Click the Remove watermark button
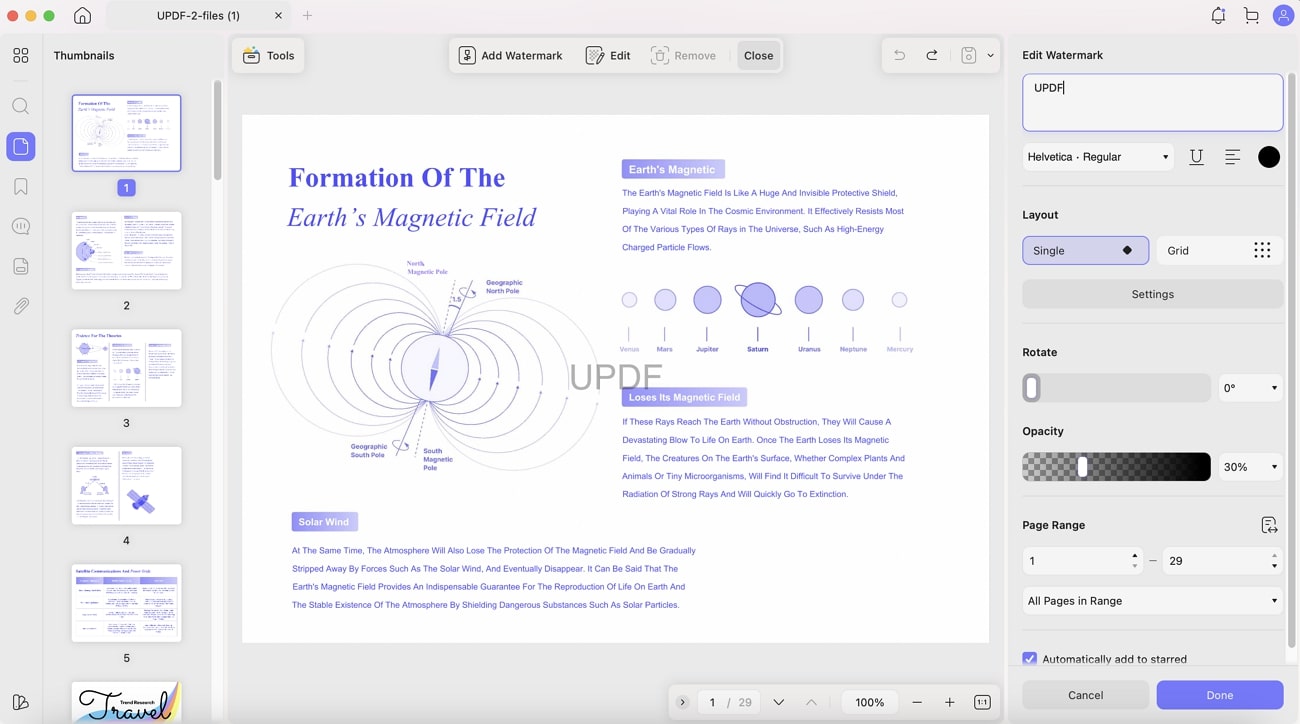 (x=683, y=55)
